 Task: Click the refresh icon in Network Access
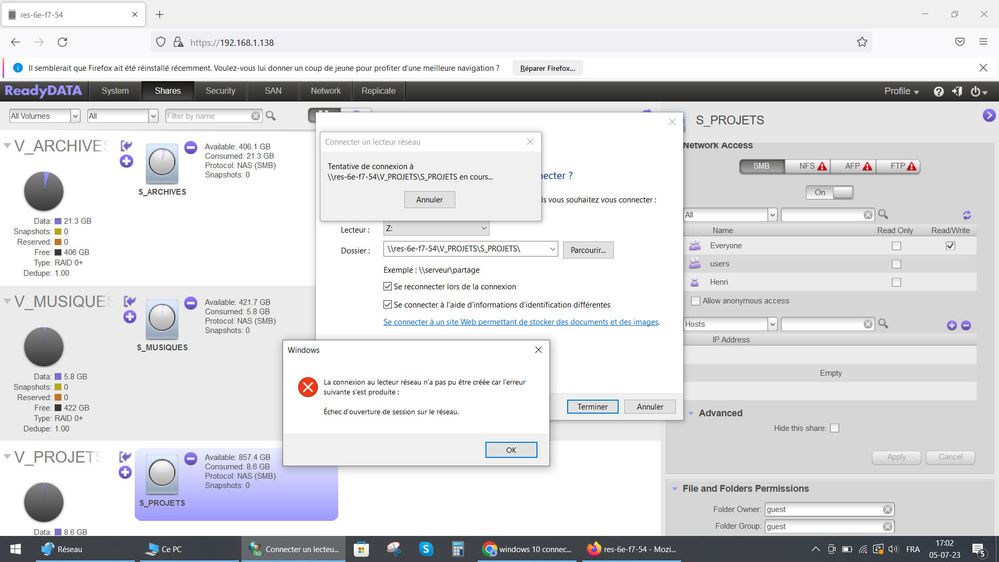tap(967, 215)
